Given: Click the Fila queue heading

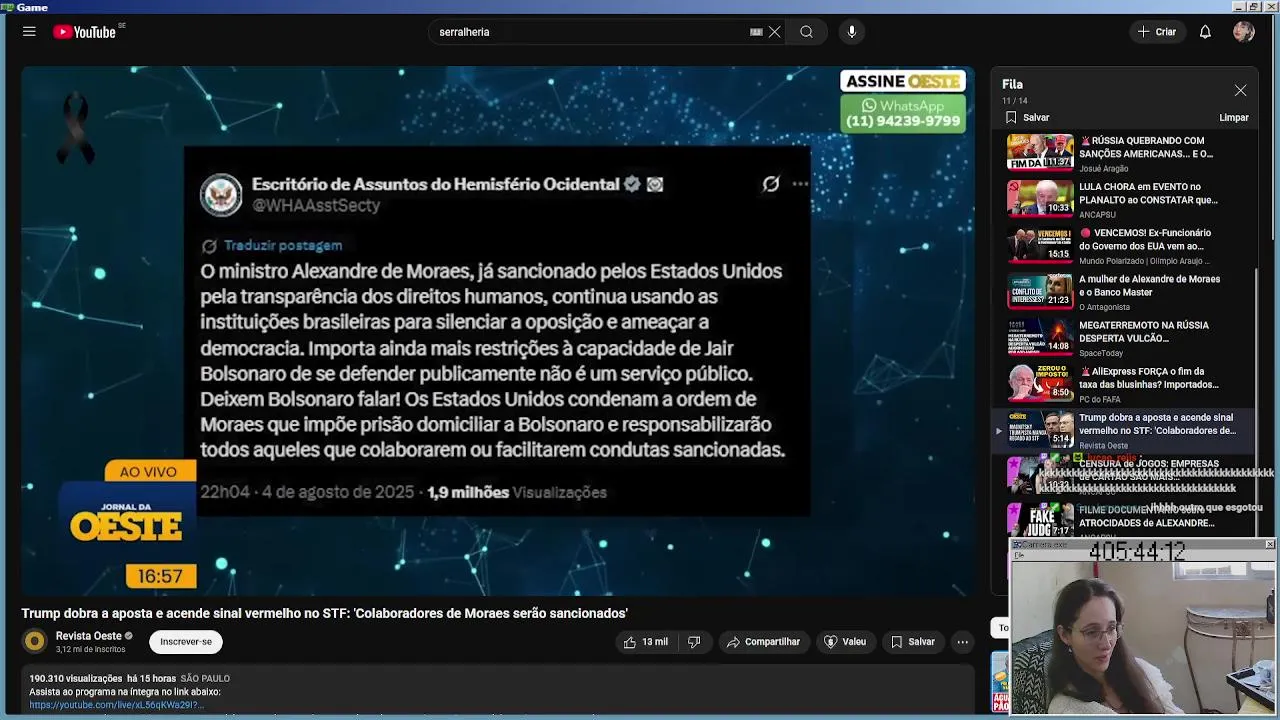Looking at the screenshot, I should point(1012,84).
